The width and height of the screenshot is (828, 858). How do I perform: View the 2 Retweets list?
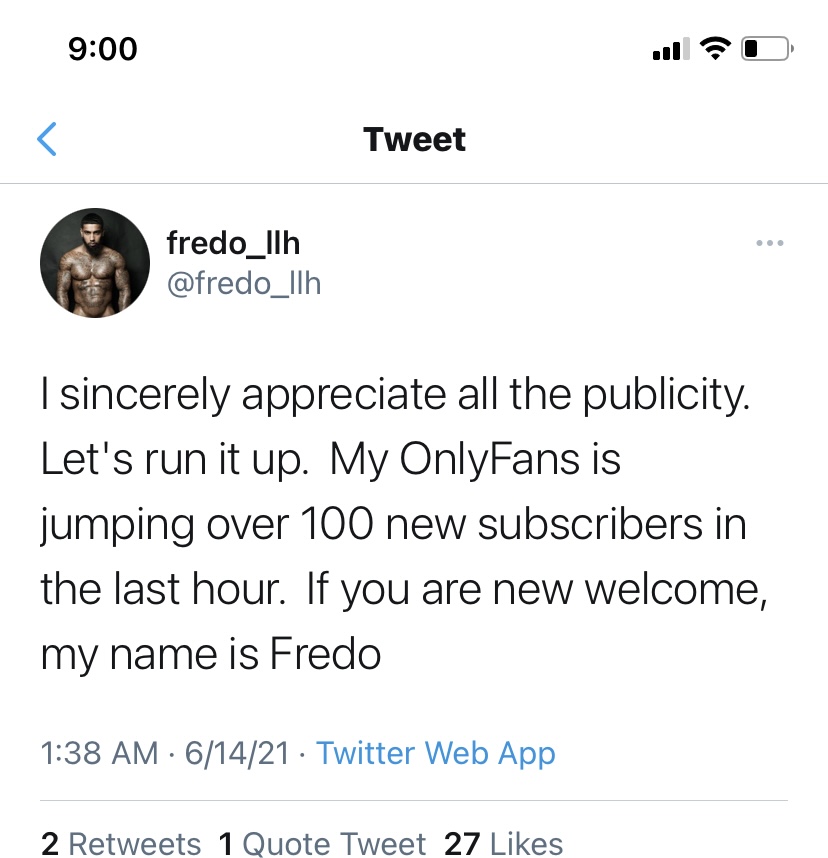pyautogui.click(x=120, y=842)
